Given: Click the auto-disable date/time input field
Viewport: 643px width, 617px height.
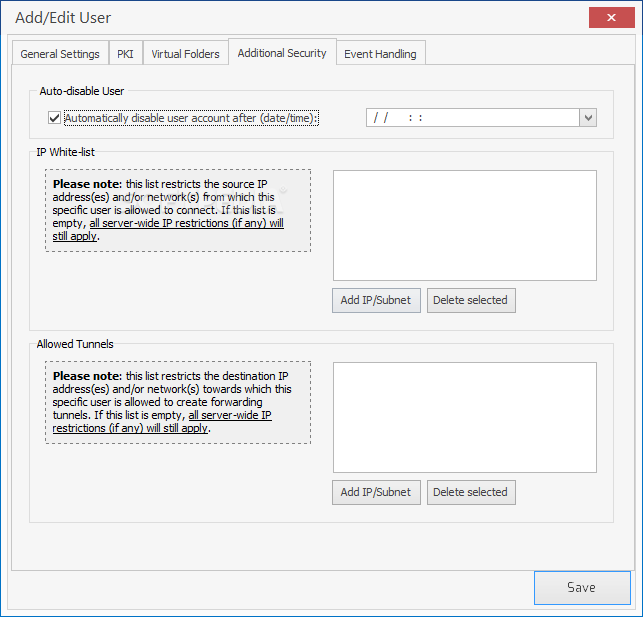Looking at the screenshot, I should click(x=472, y=118).
